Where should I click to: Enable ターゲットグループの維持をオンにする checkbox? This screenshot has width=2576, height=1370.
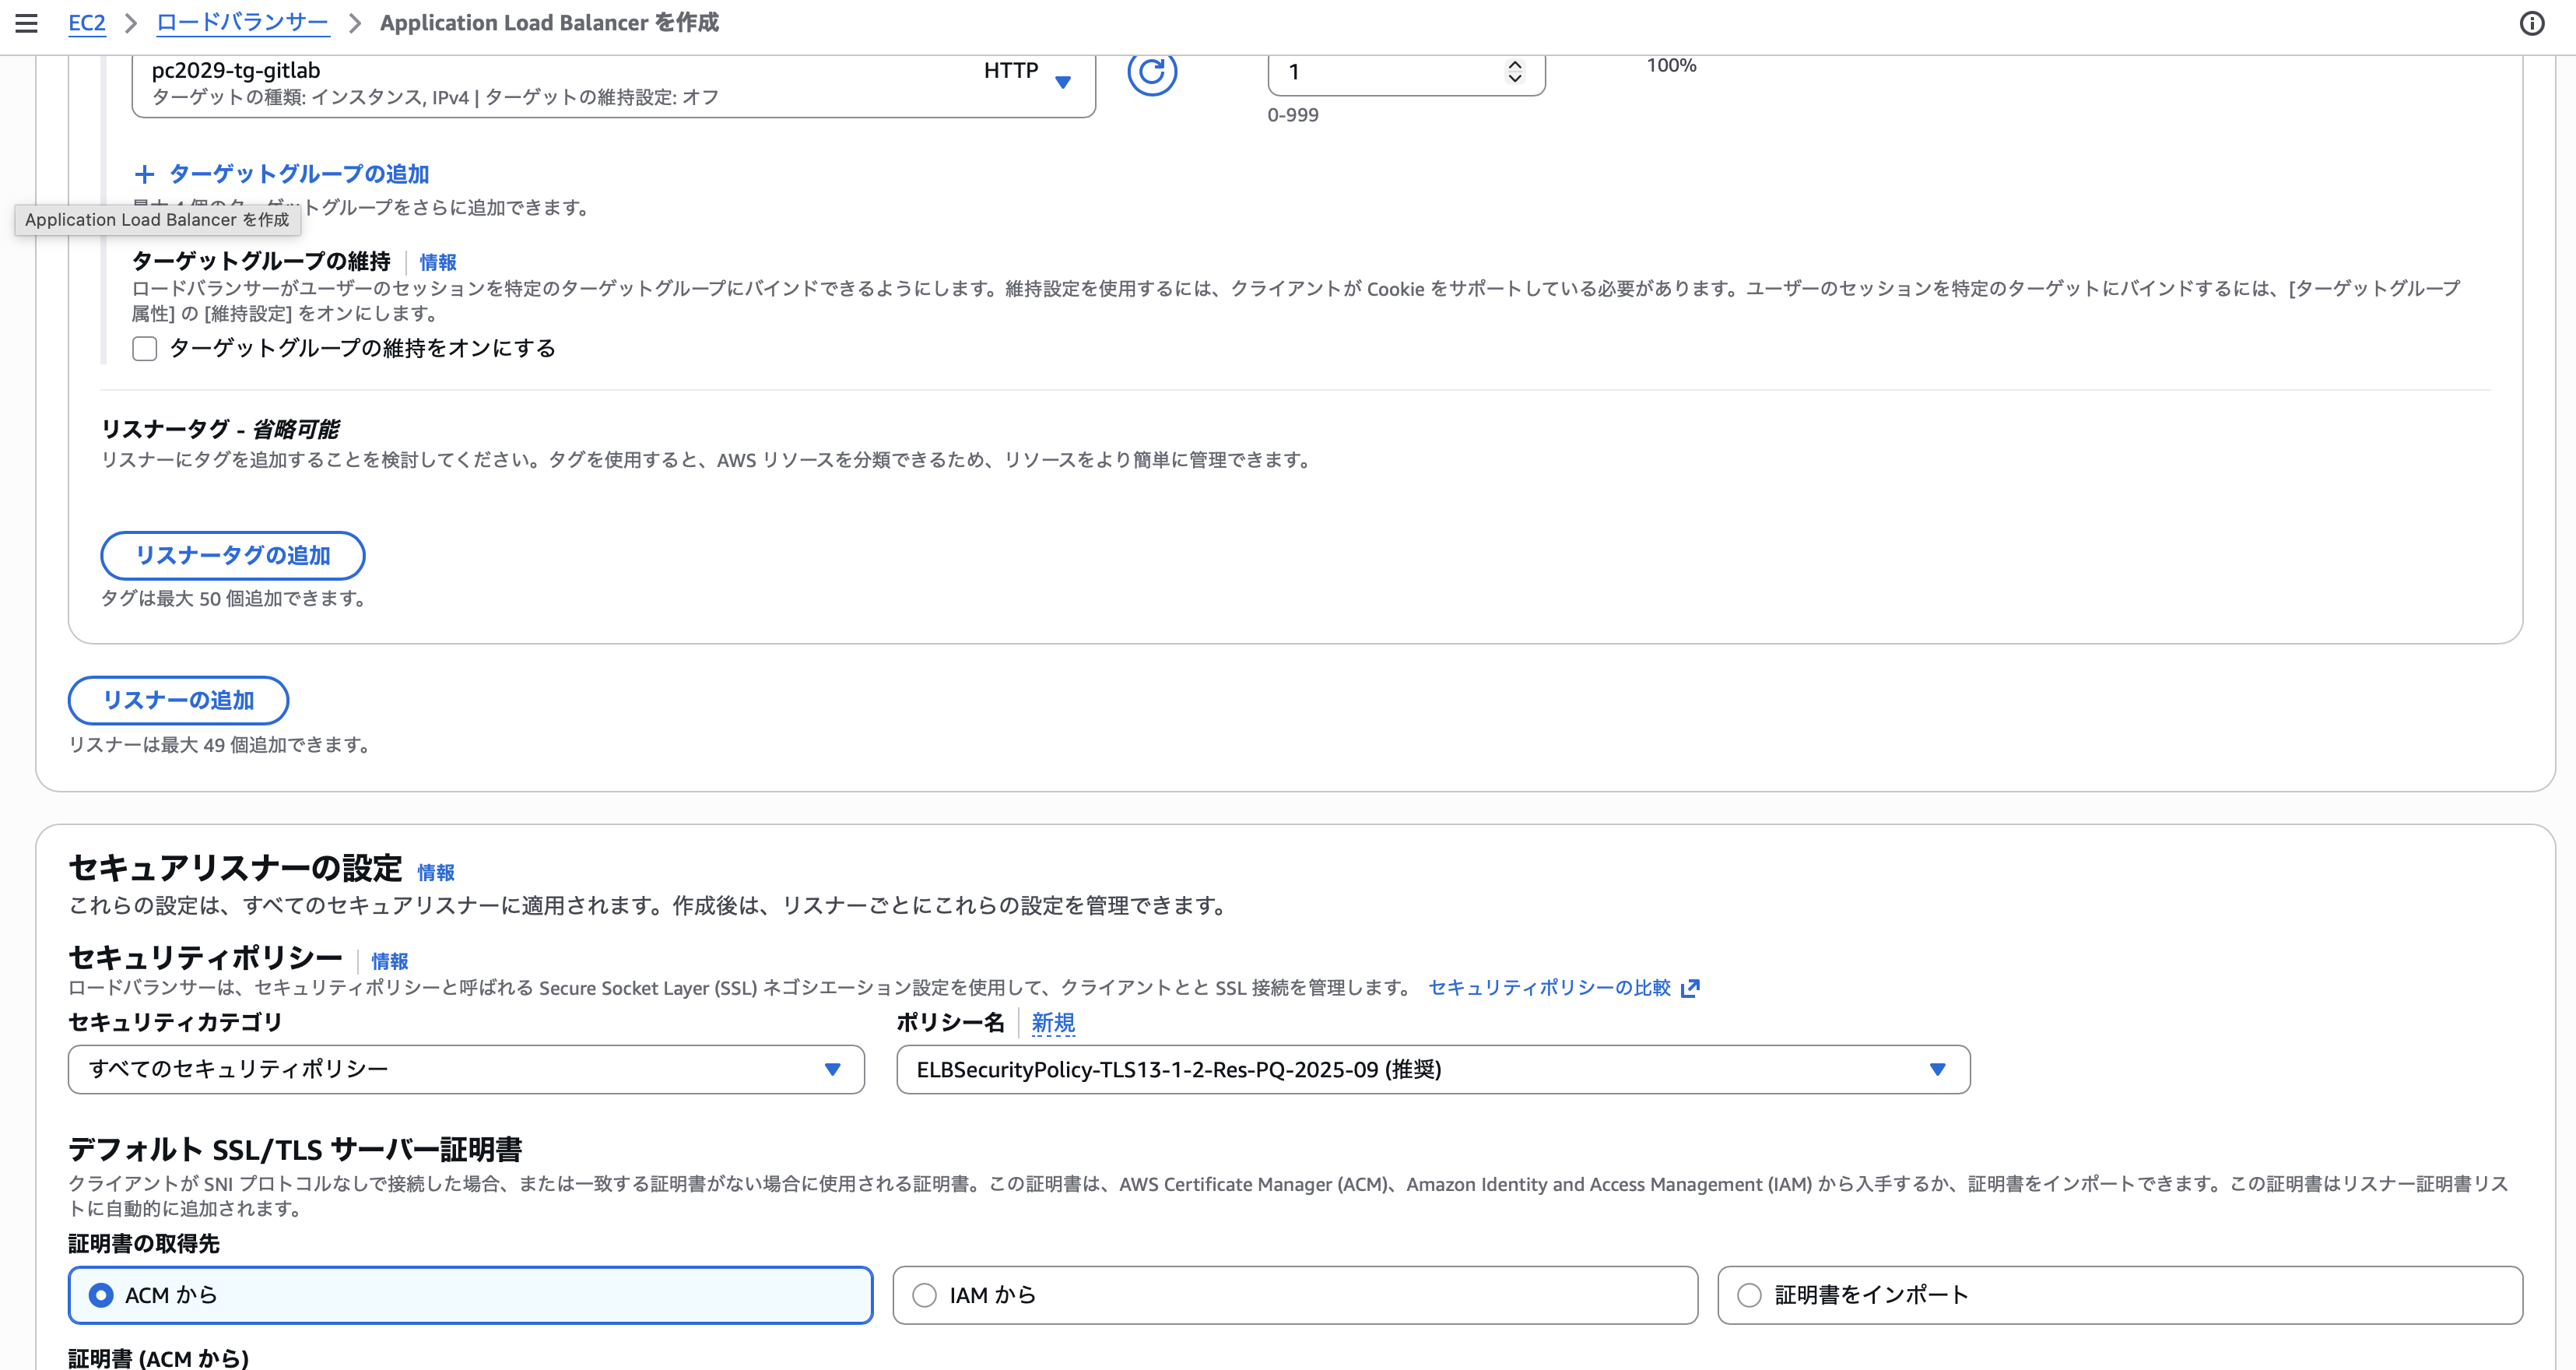(x=145, y=348)
